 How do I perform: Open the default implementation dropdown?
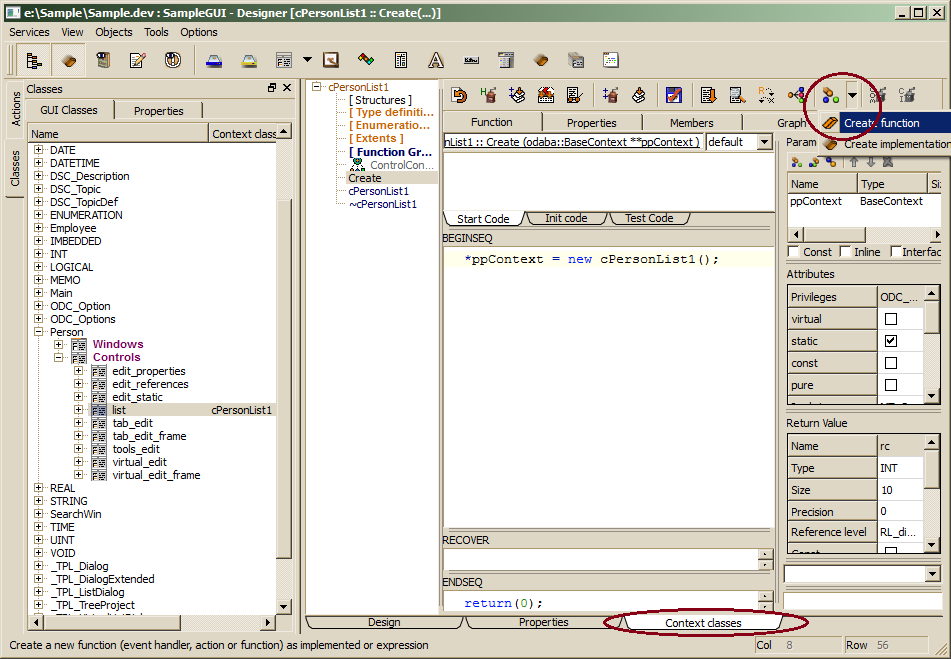pos(764,142)
